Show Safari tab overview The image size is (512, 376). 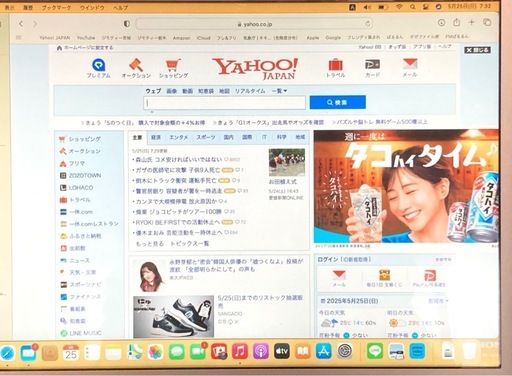click(x=487, y=22)
